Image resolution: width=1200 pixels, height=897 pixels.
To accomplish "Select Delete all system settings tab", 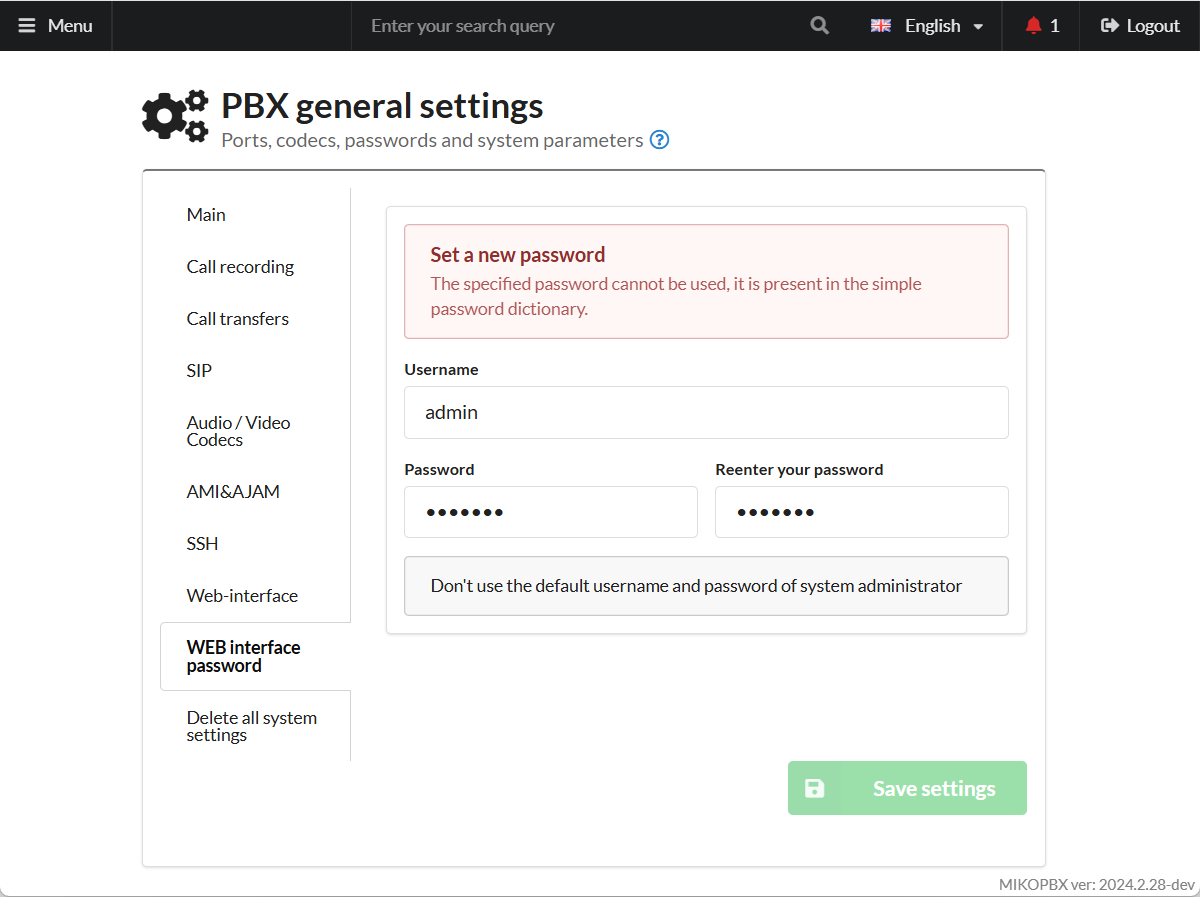I will coord(251,726).
